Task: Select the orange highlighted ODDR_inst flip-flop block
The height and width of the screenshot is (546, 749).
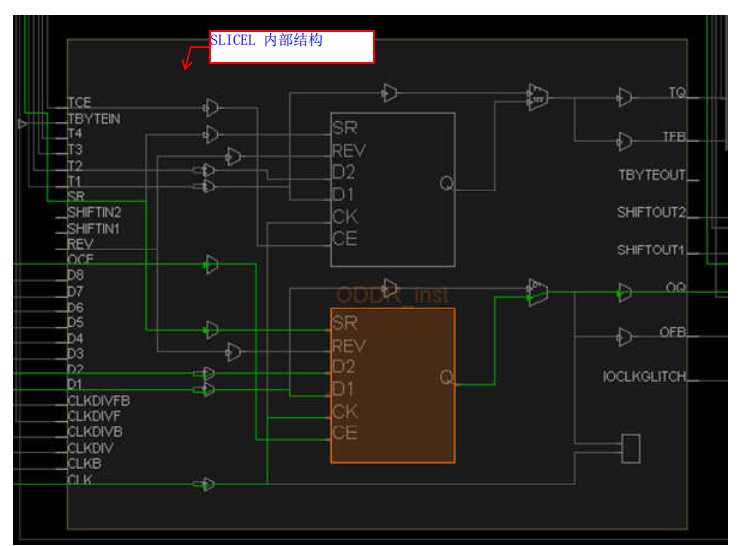Action: [393, 385]
